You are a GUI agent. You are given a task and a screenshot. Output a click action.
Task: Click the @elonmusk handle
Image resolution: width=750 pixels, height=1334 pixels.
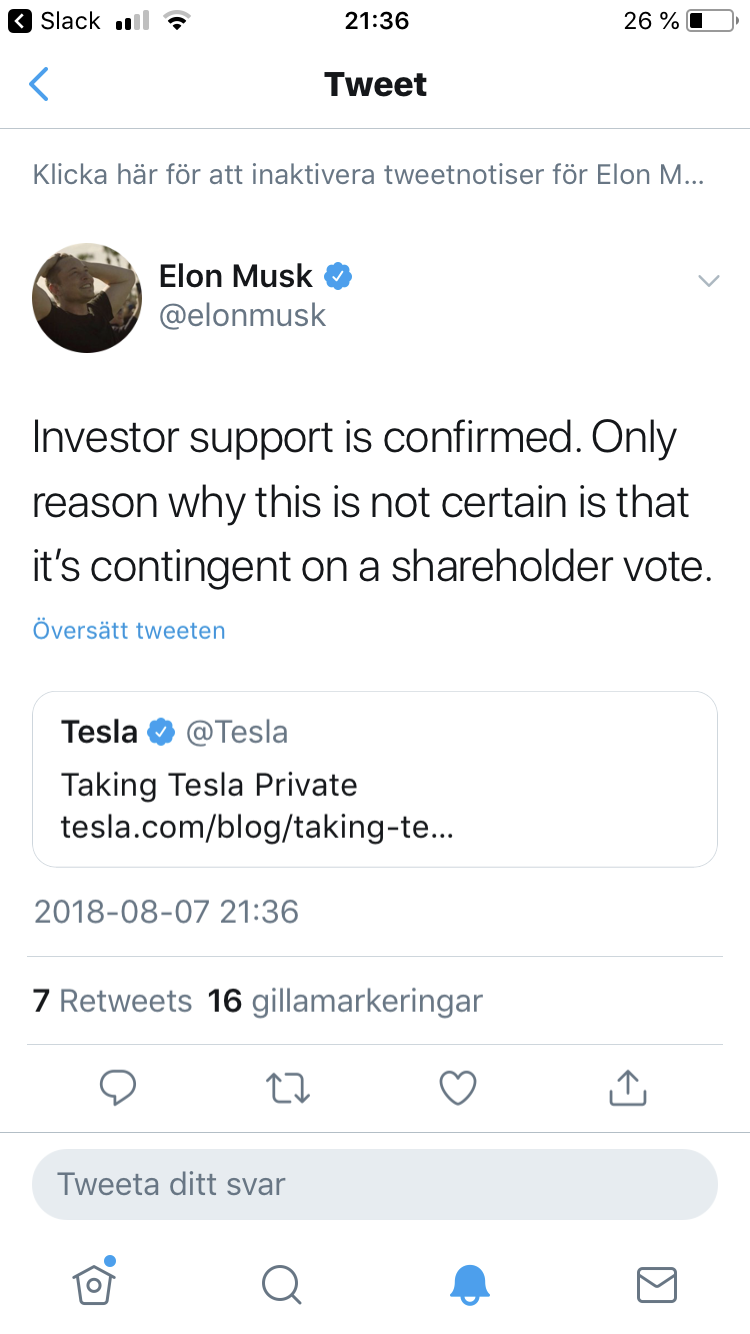pos(243,316)
